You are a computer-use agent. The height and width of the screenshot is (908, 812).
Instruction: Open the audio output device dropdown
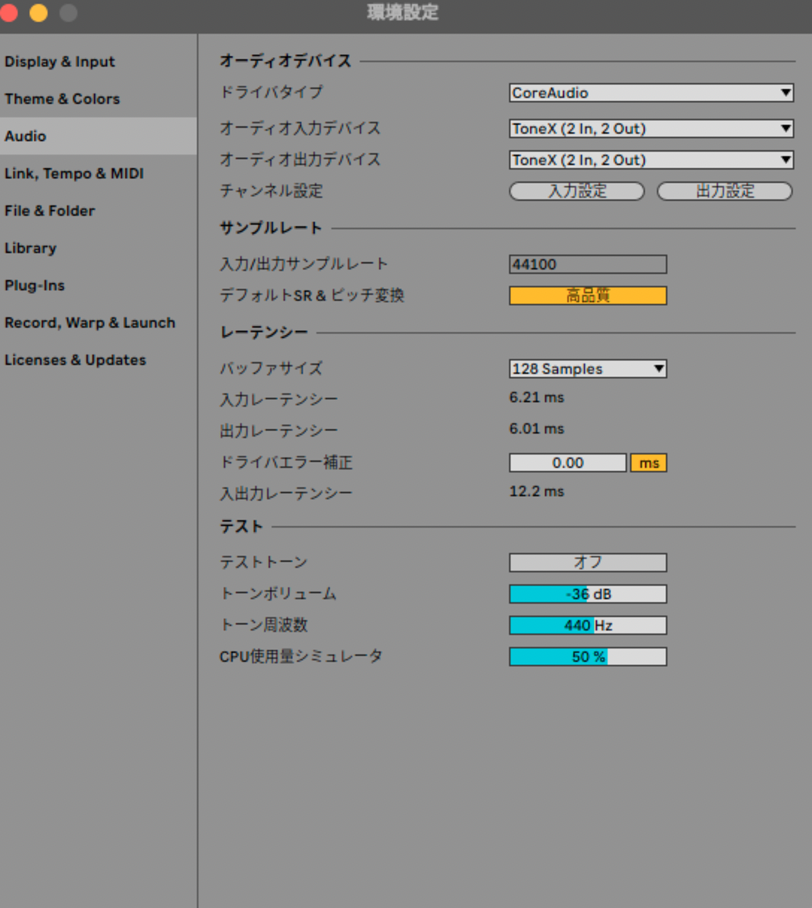[651, 160]
